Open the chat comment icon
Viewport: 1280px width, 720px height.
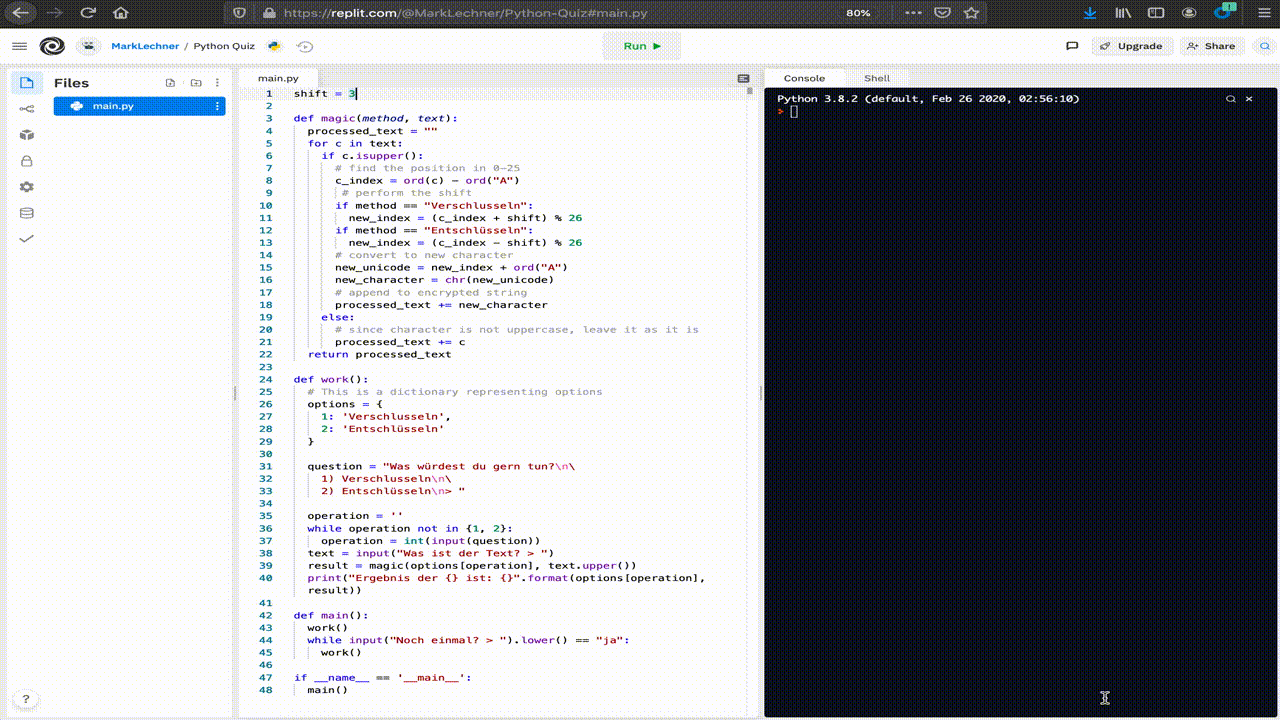click(x=1072, y=46)
